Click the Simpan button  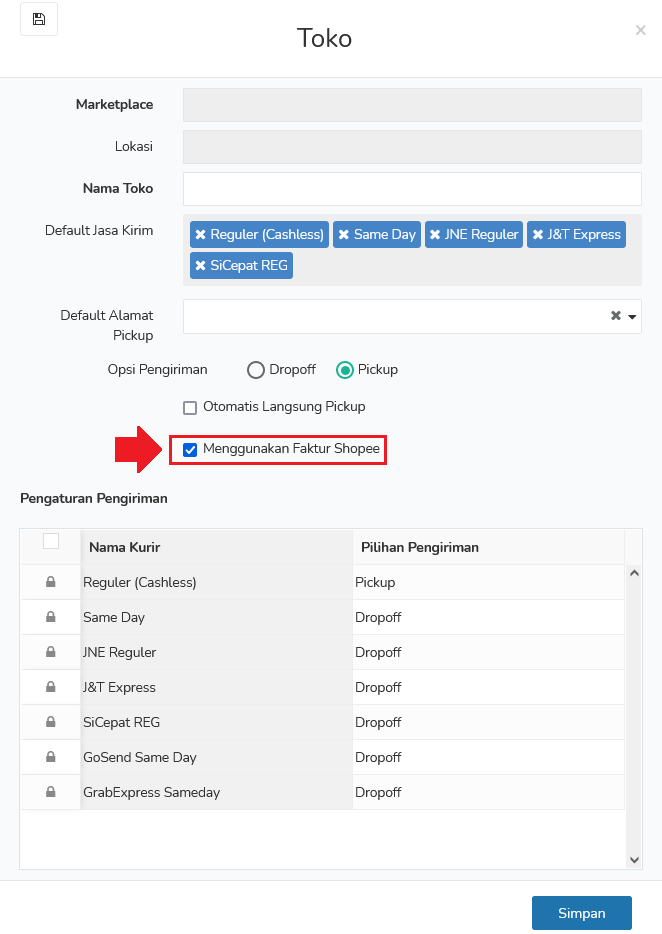[x=582, y=913]
